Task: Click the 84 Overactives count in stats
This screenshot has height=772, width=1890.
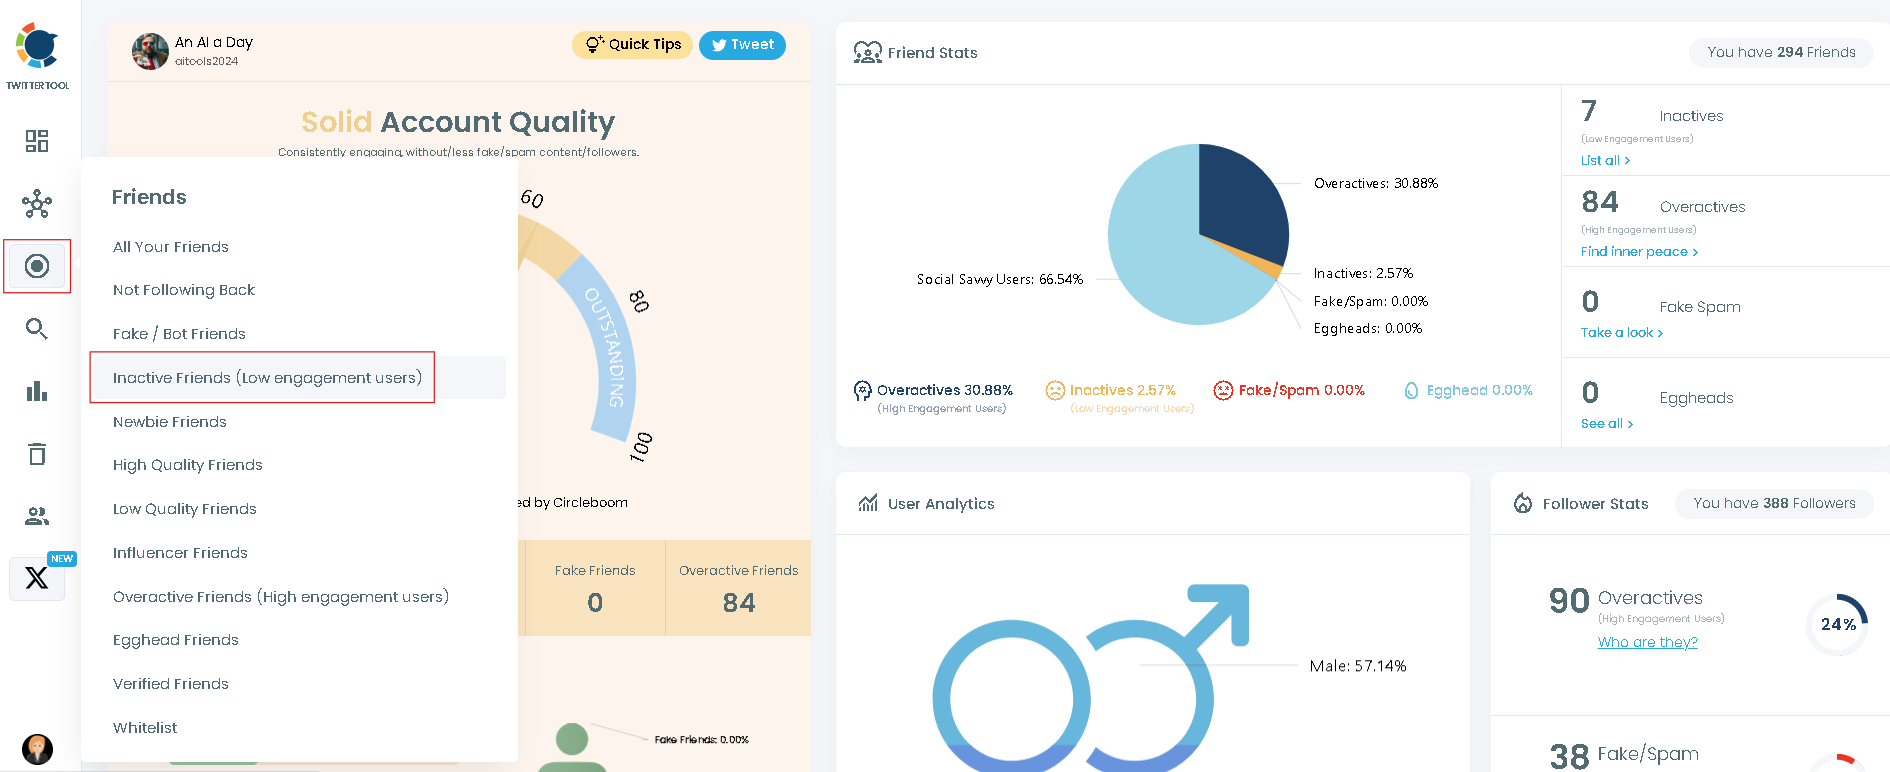Action: tap(1600, 203)
